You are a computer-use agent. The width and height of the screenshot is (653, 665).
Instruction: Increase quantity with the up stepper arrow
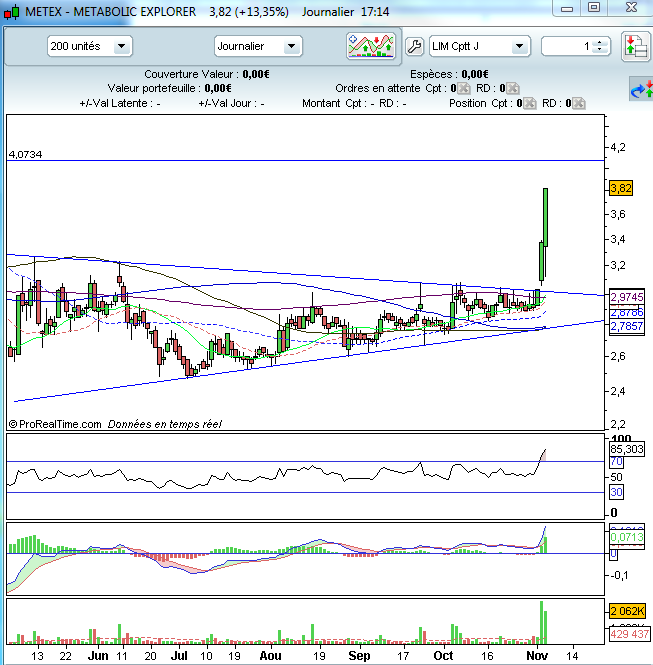[x=600, y=42]
